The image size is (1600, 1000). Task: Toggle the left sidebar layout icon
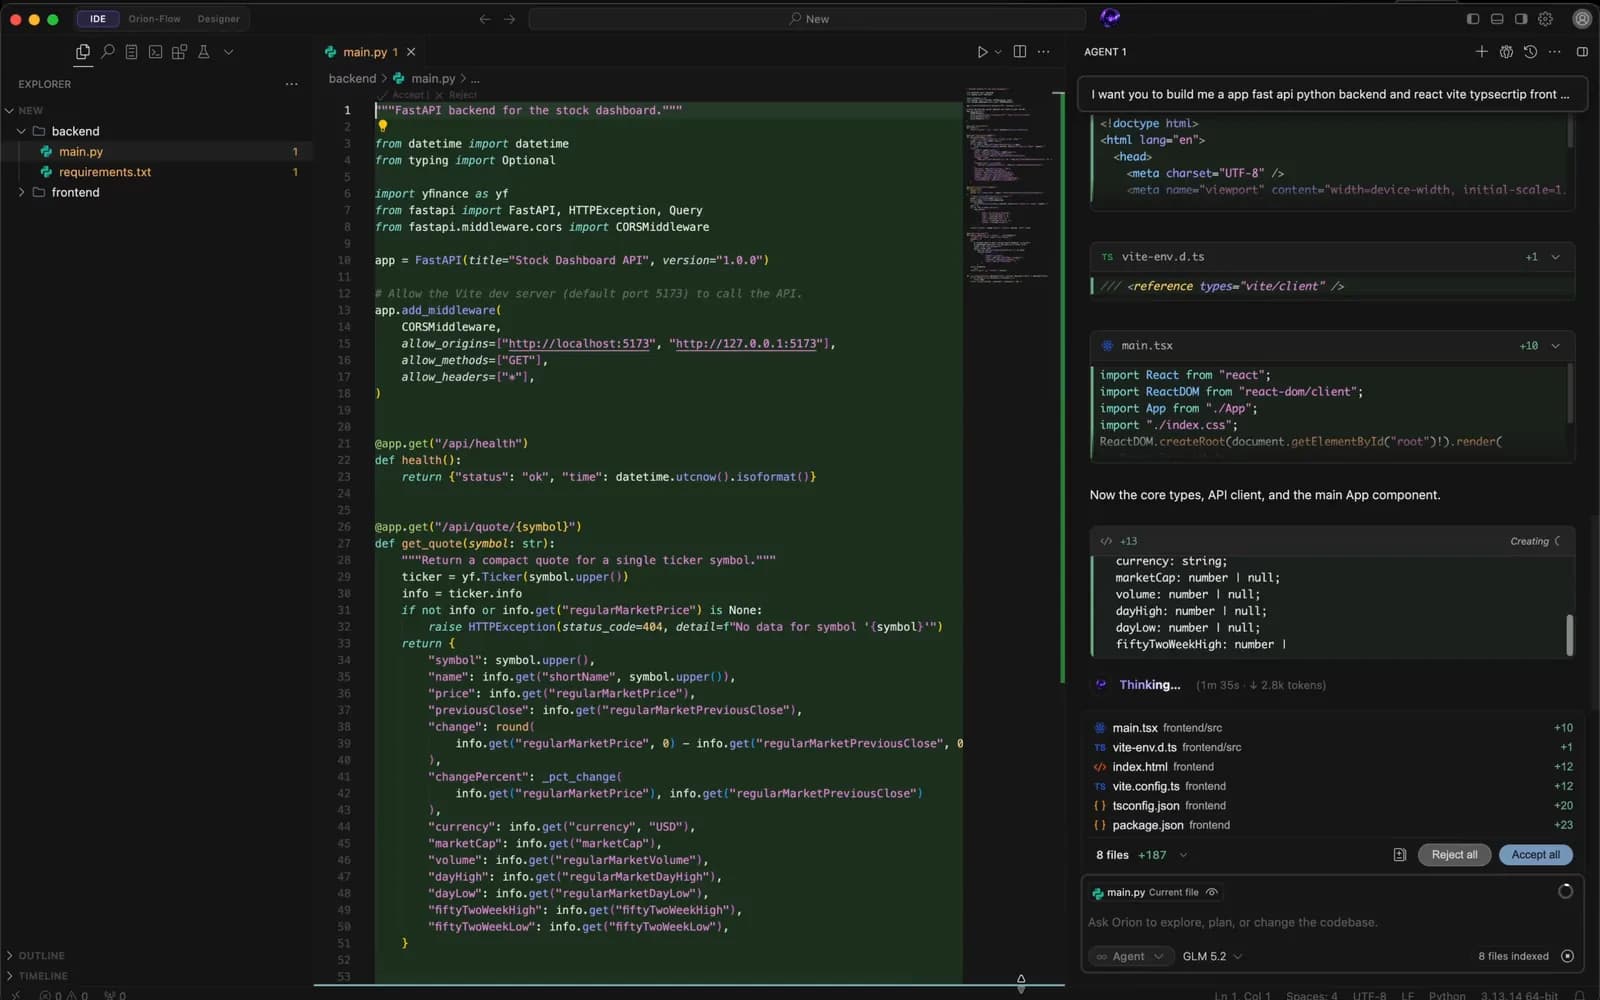(x=1473, y=19)
